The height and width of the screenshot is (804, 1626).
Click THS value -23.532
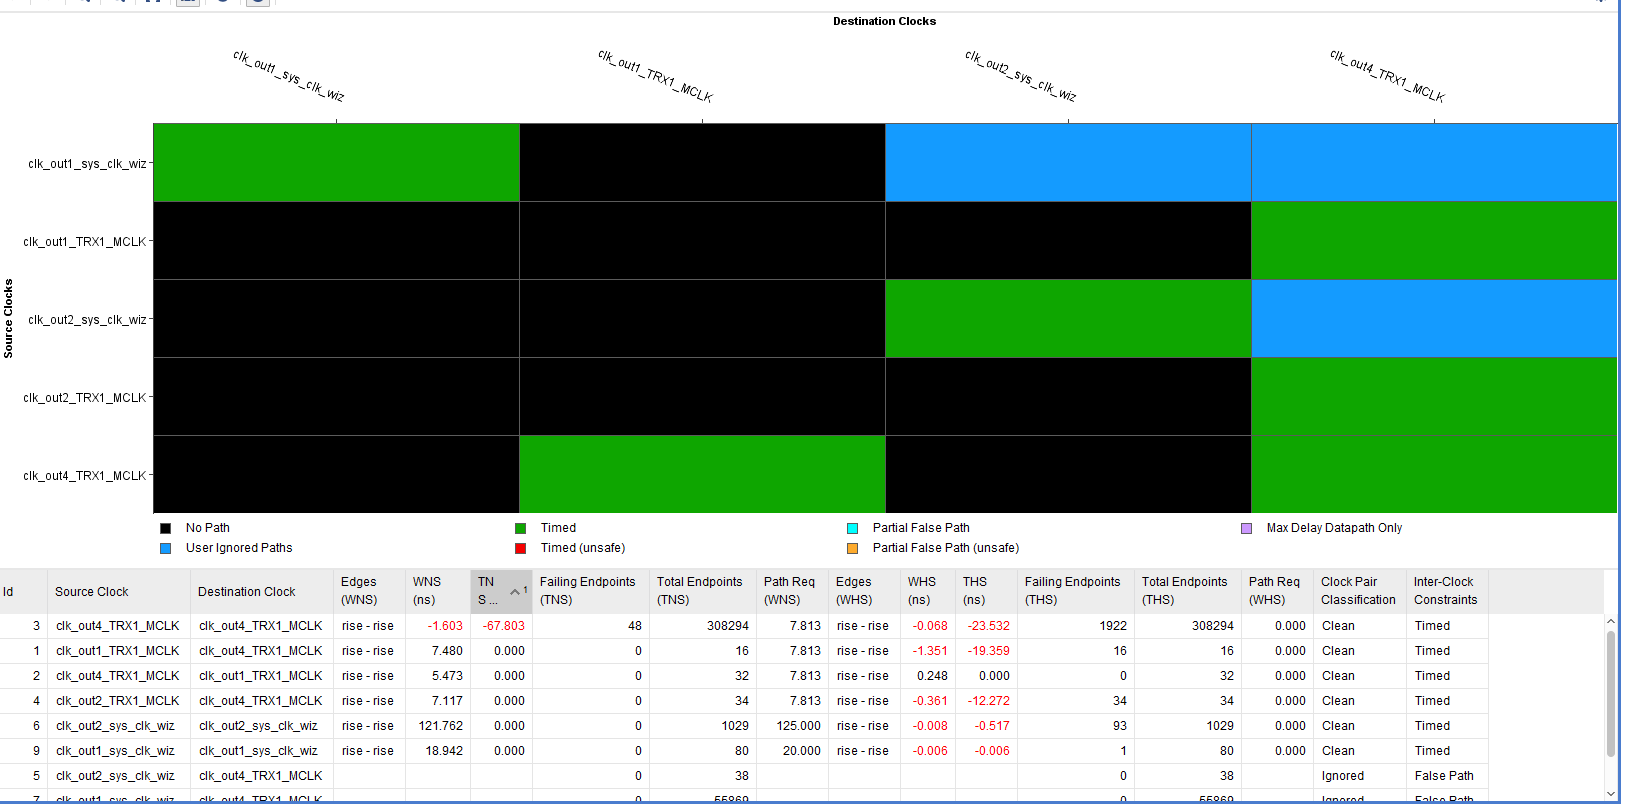click(x=988, y=626)
